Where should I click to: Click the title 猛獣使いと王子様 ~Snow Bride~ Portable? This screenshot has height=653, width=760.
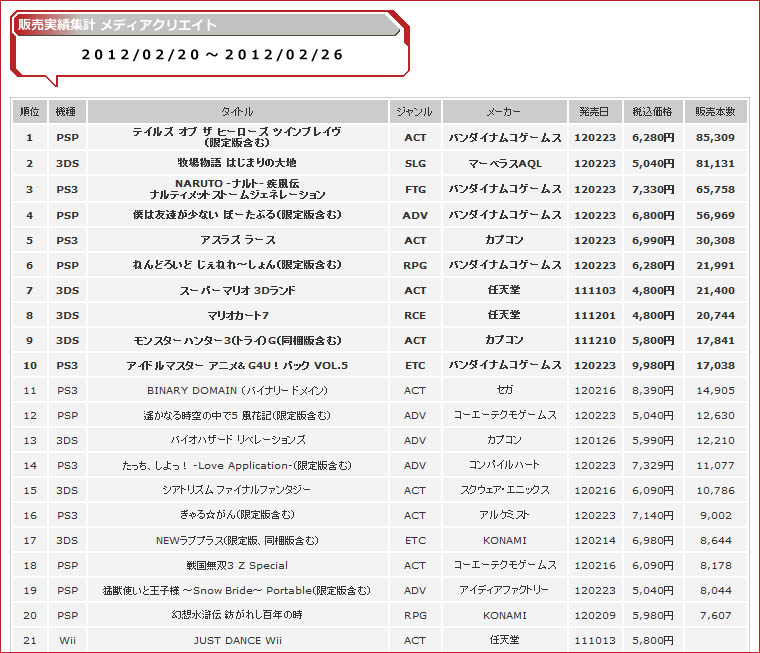(x=237, y=590)
